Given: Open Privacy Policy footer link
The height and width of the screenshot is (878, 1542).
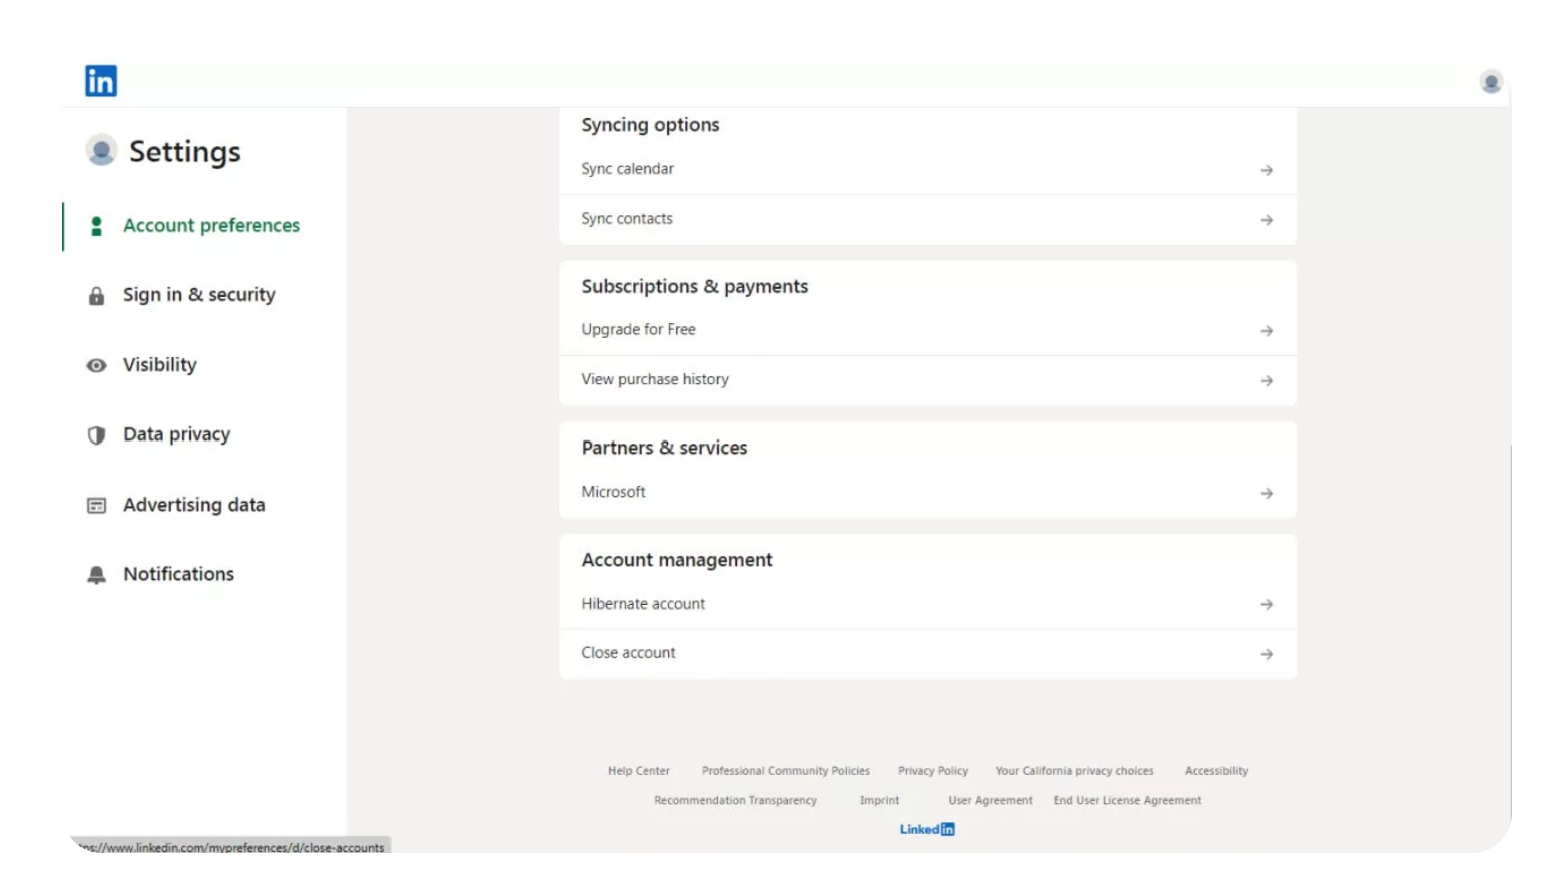Looking at the screenshot, I should pos(932,771).
